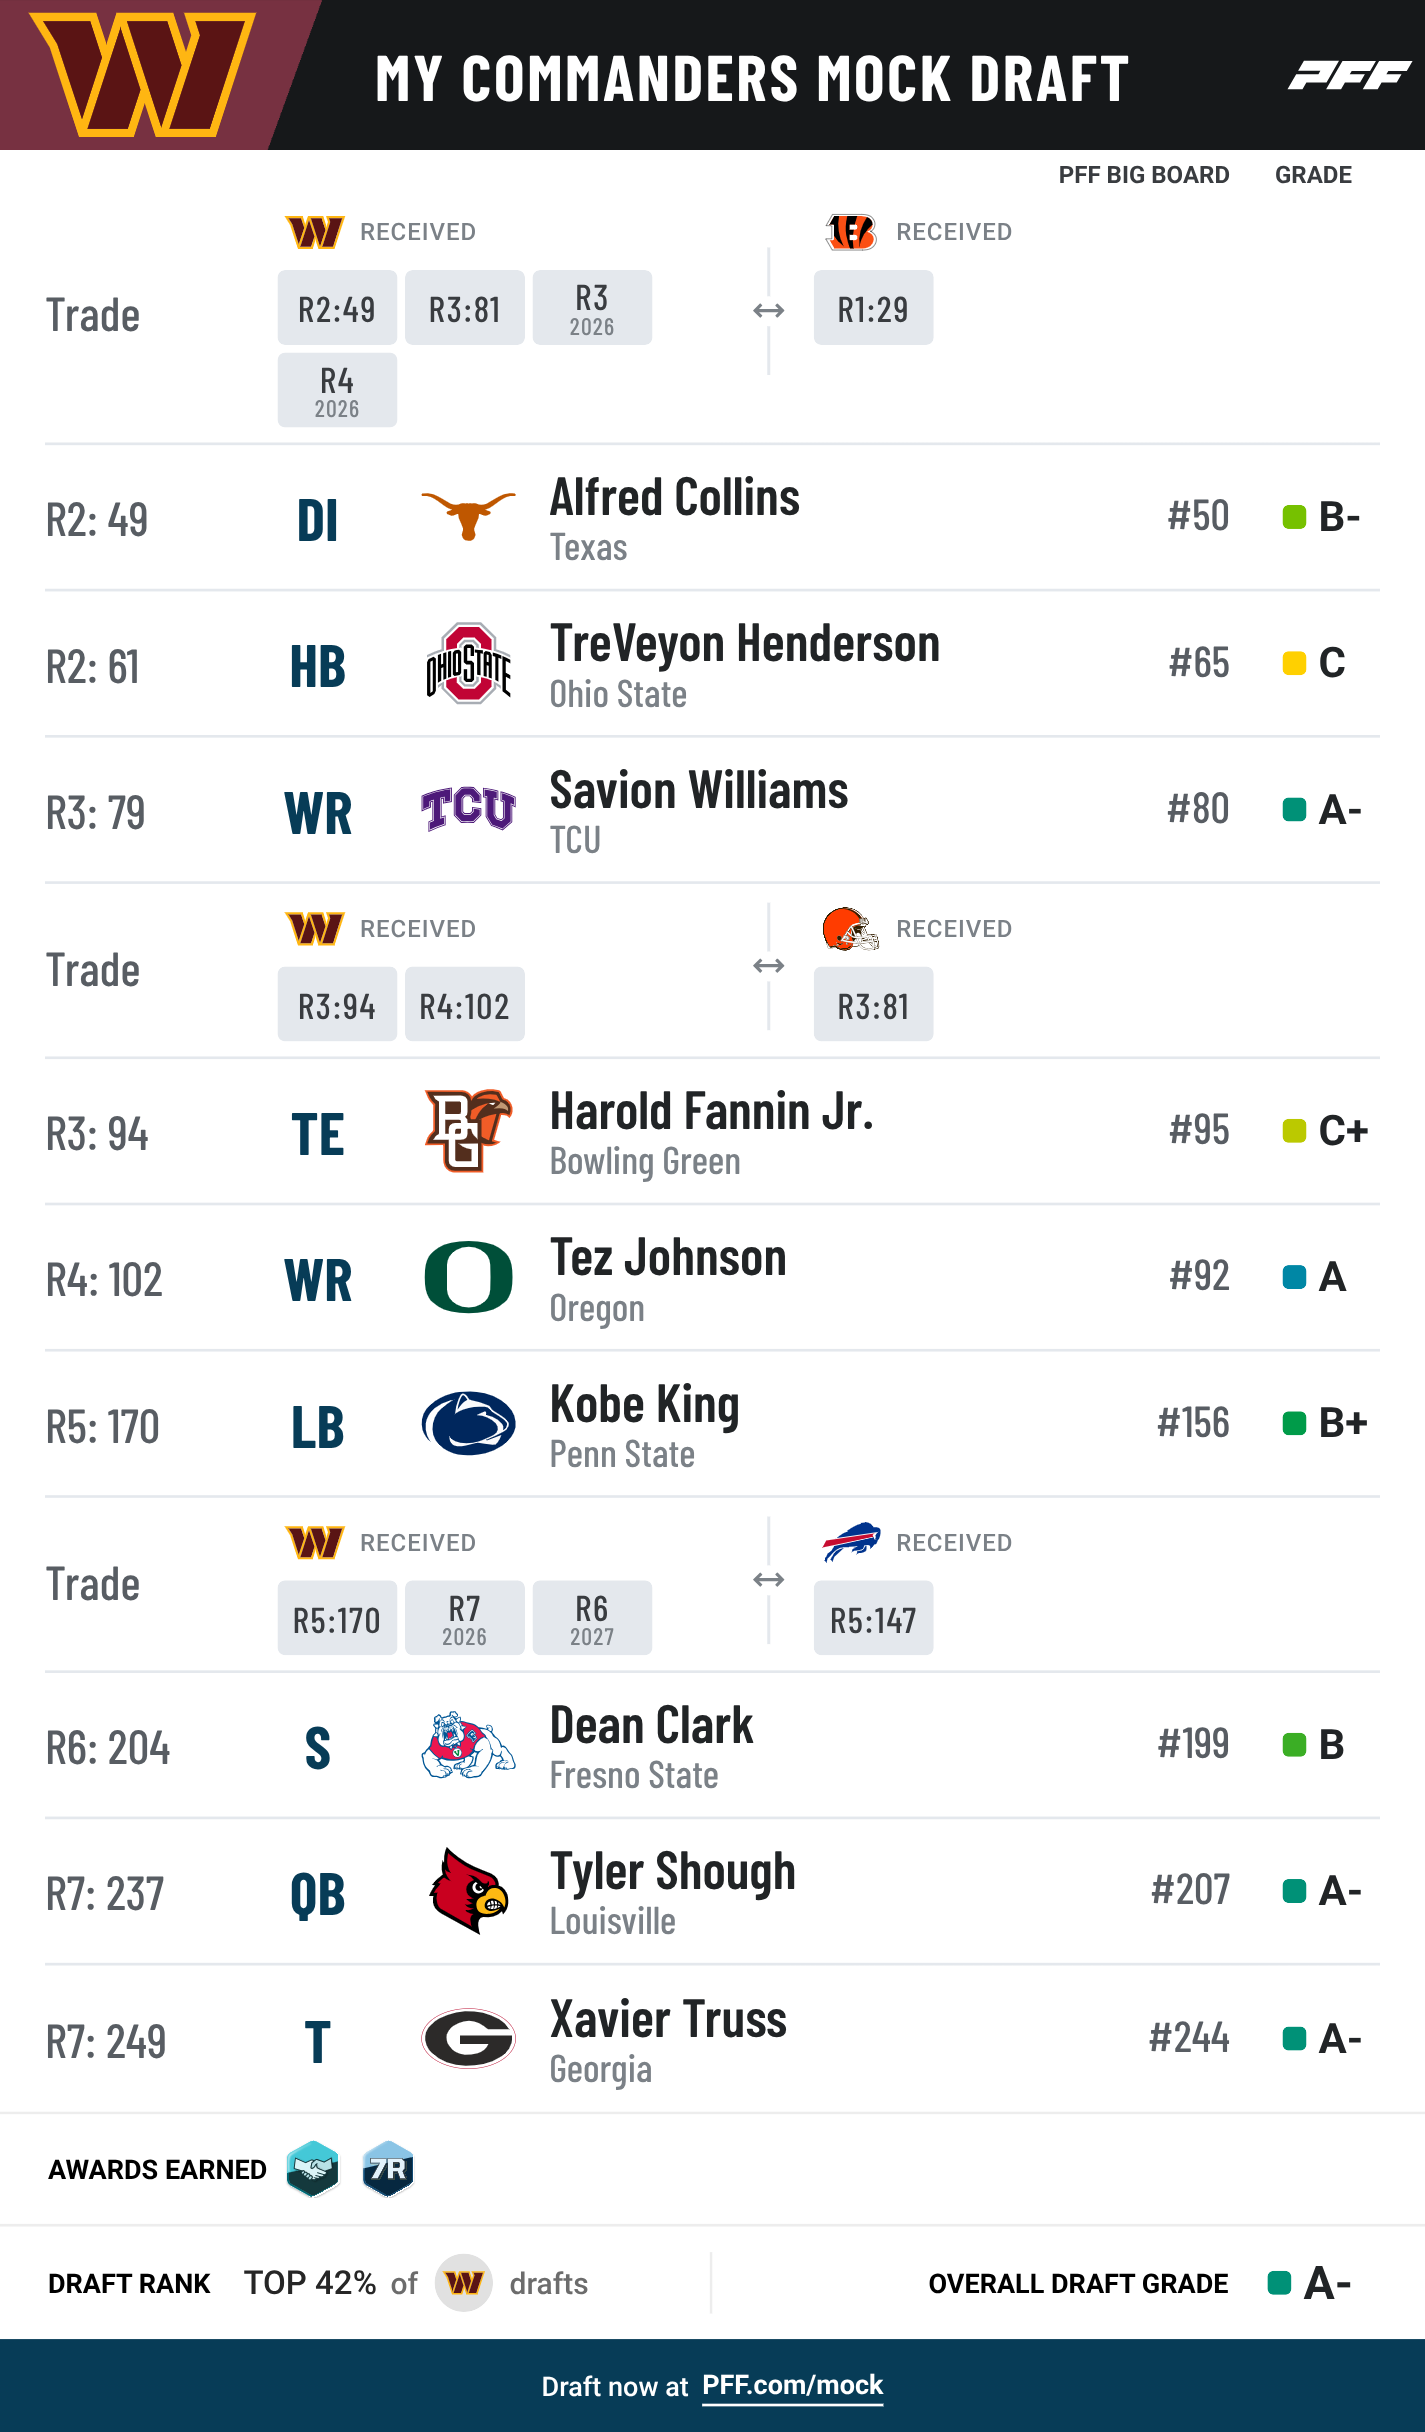
Task: Click the R6 2027 pick chip
Action: (592, 1618)
